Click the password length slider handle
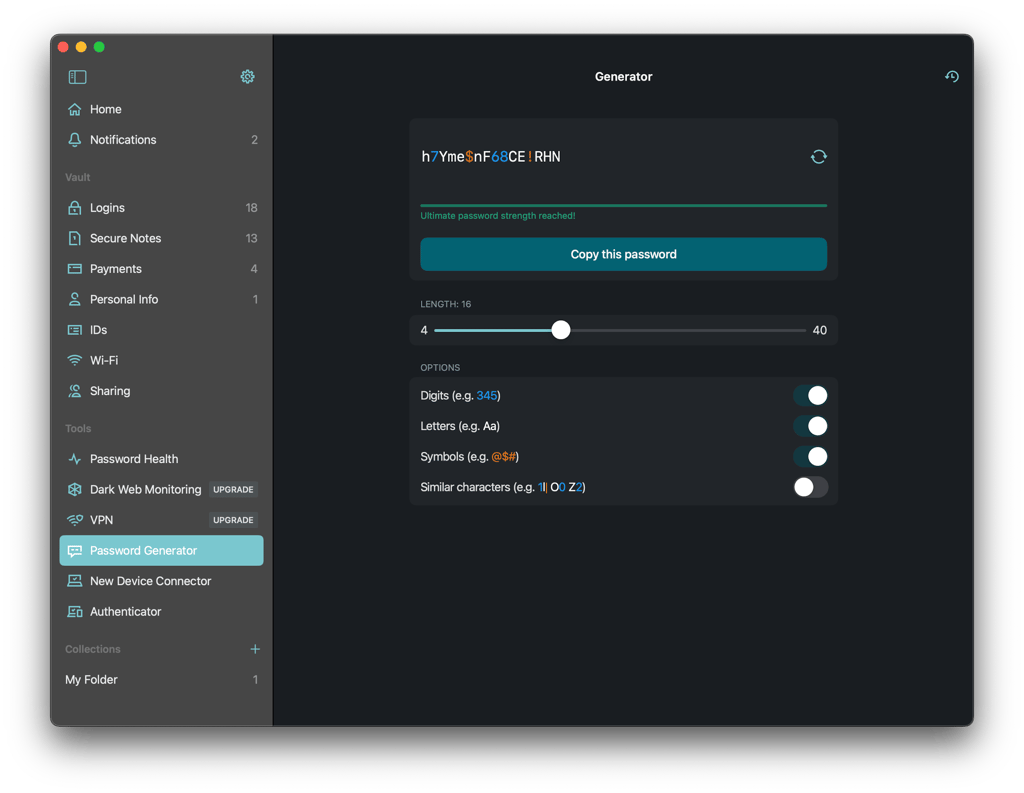The image size is (1024, 793). coord(560,330)
